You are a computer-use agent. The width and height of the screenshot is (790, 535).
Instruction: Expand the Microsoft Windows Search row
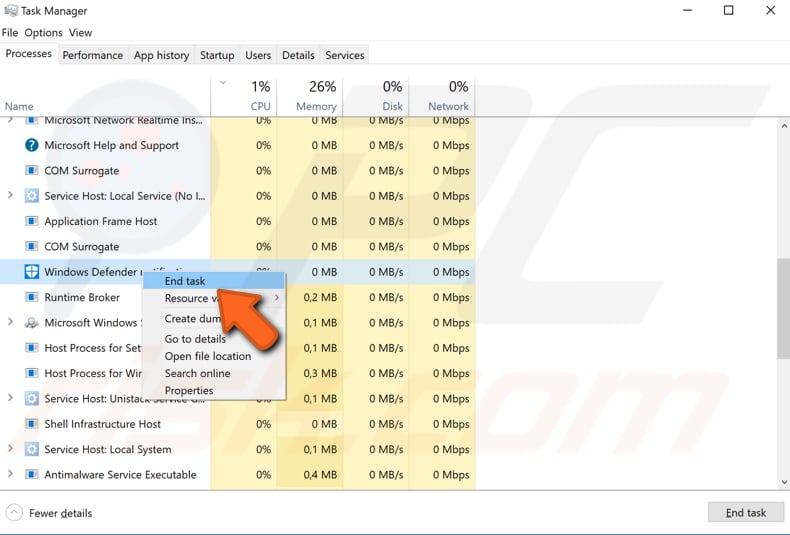click(x=10, y=322)
